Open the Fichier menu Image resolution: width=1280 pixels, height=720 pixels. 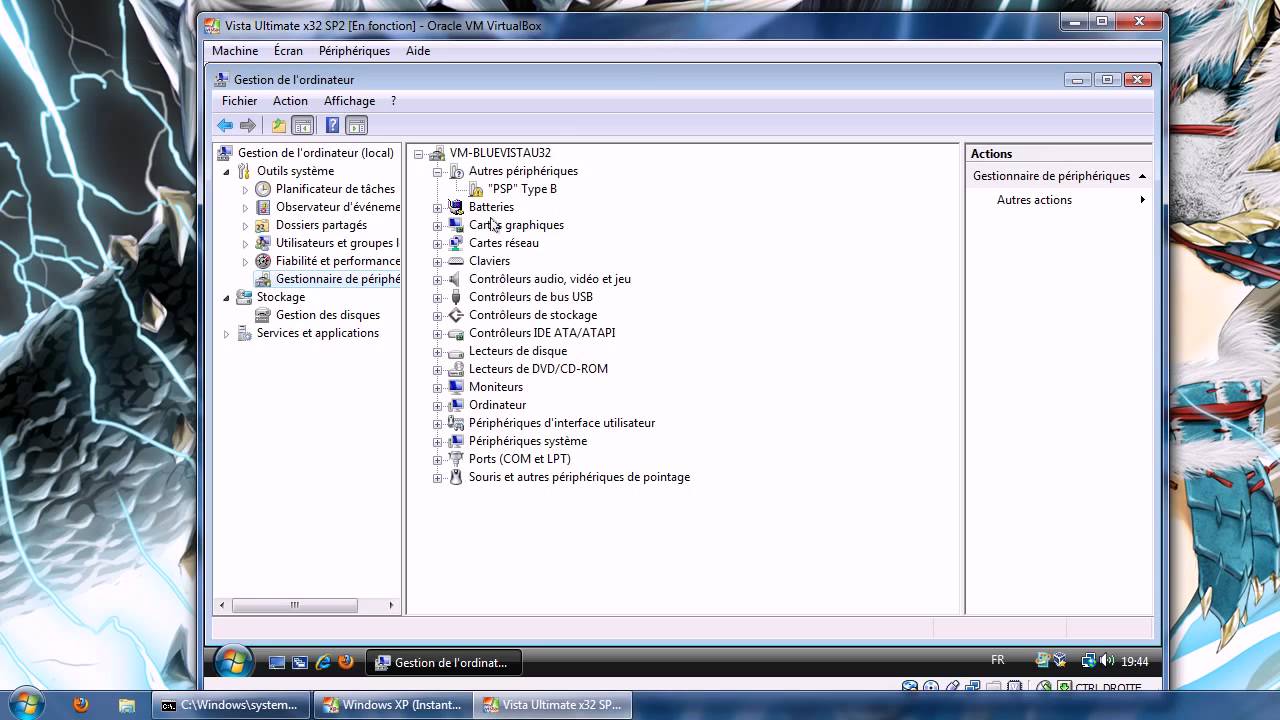pos(240,101)
